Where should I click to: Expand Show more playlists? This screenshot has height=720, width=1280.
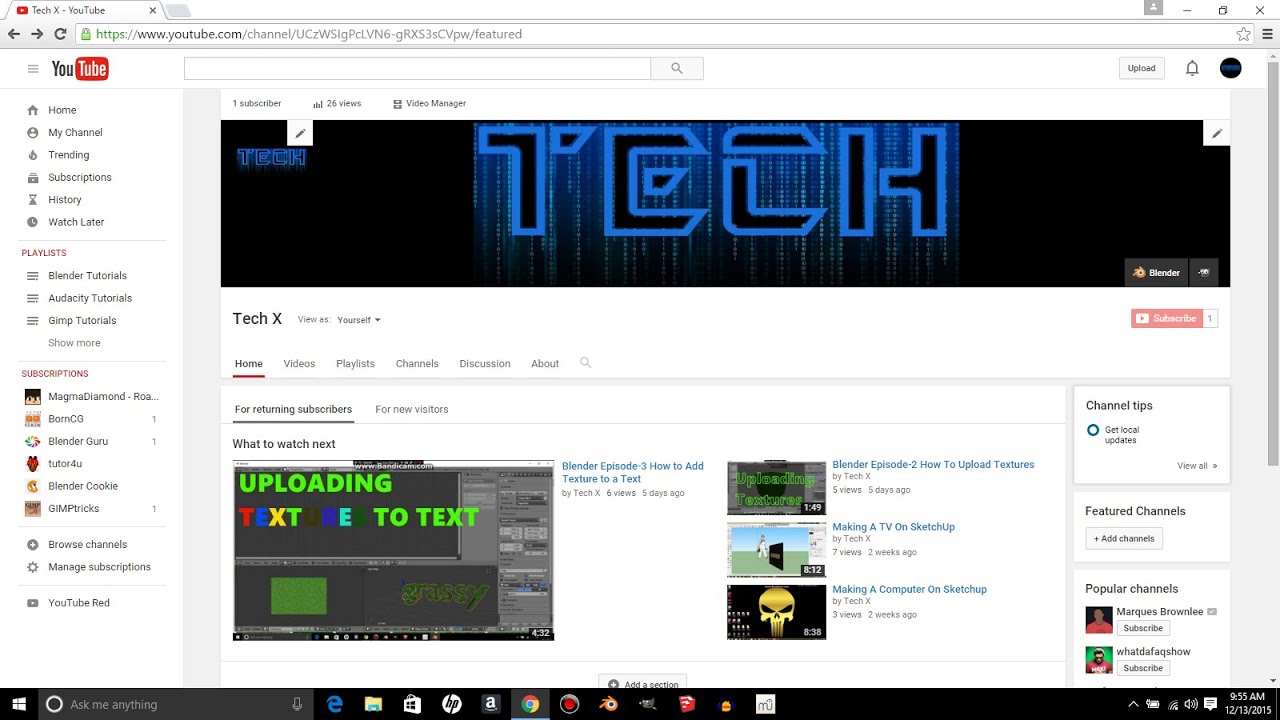coord(74,343)
